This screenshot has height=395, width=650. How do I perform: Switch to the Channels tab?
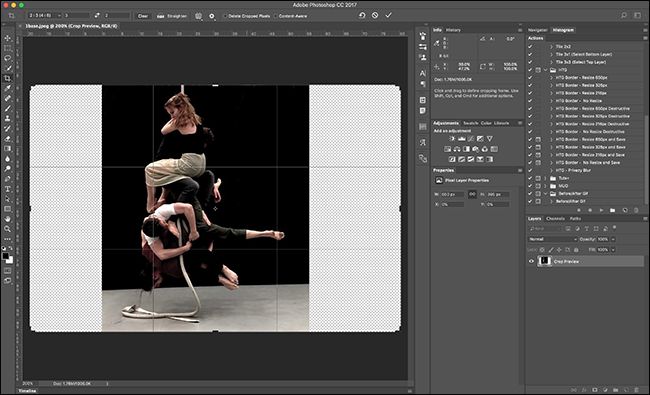(x=555, y=218)
